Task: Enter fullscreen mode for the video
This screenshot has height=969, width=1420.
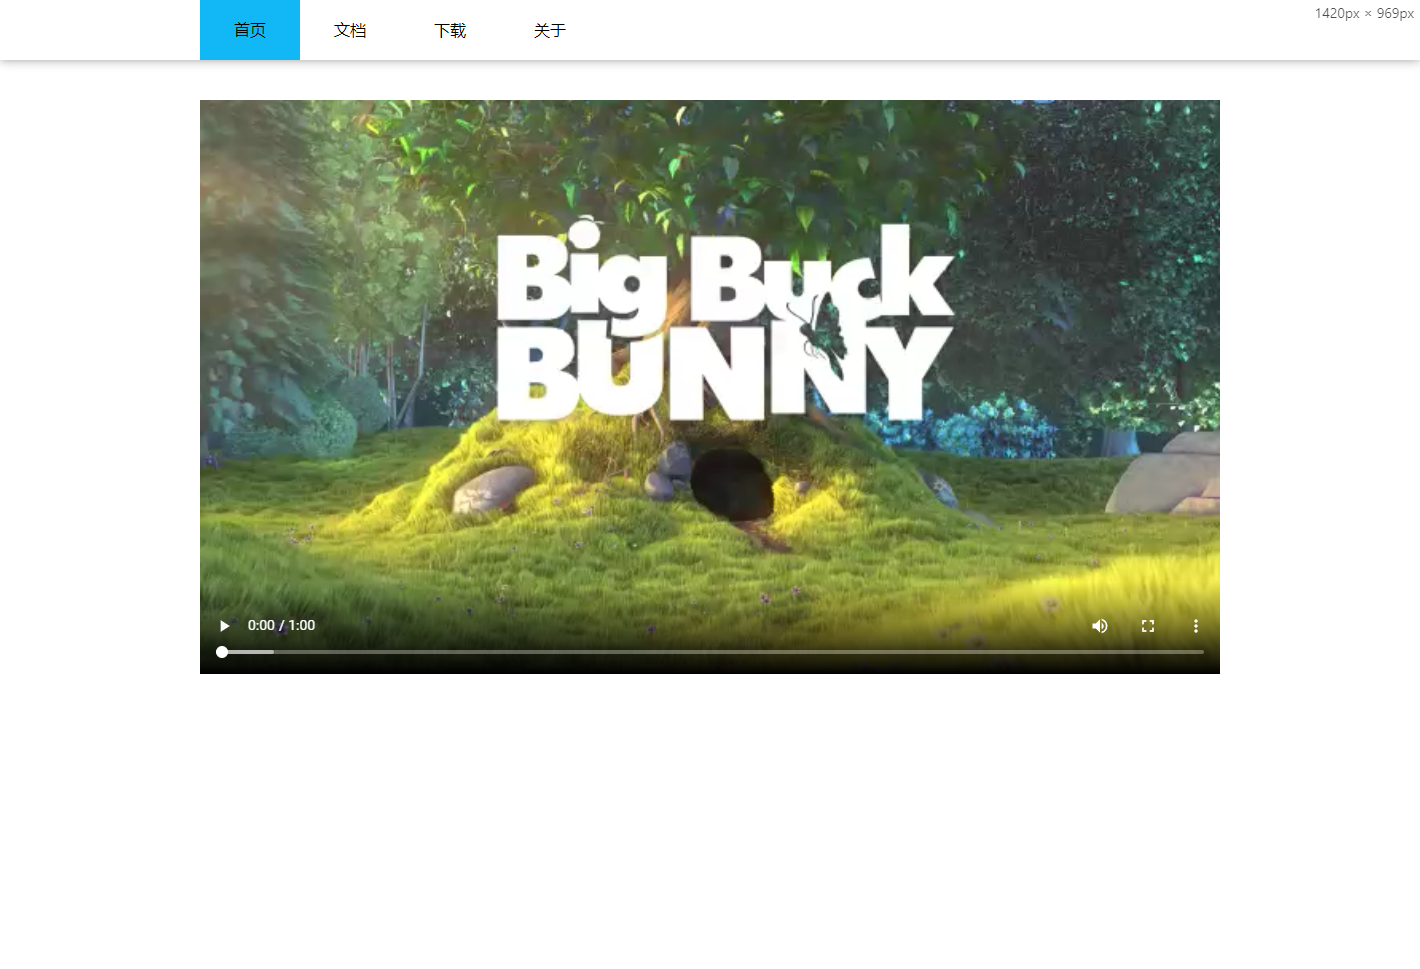Action: pos(1147,626)
